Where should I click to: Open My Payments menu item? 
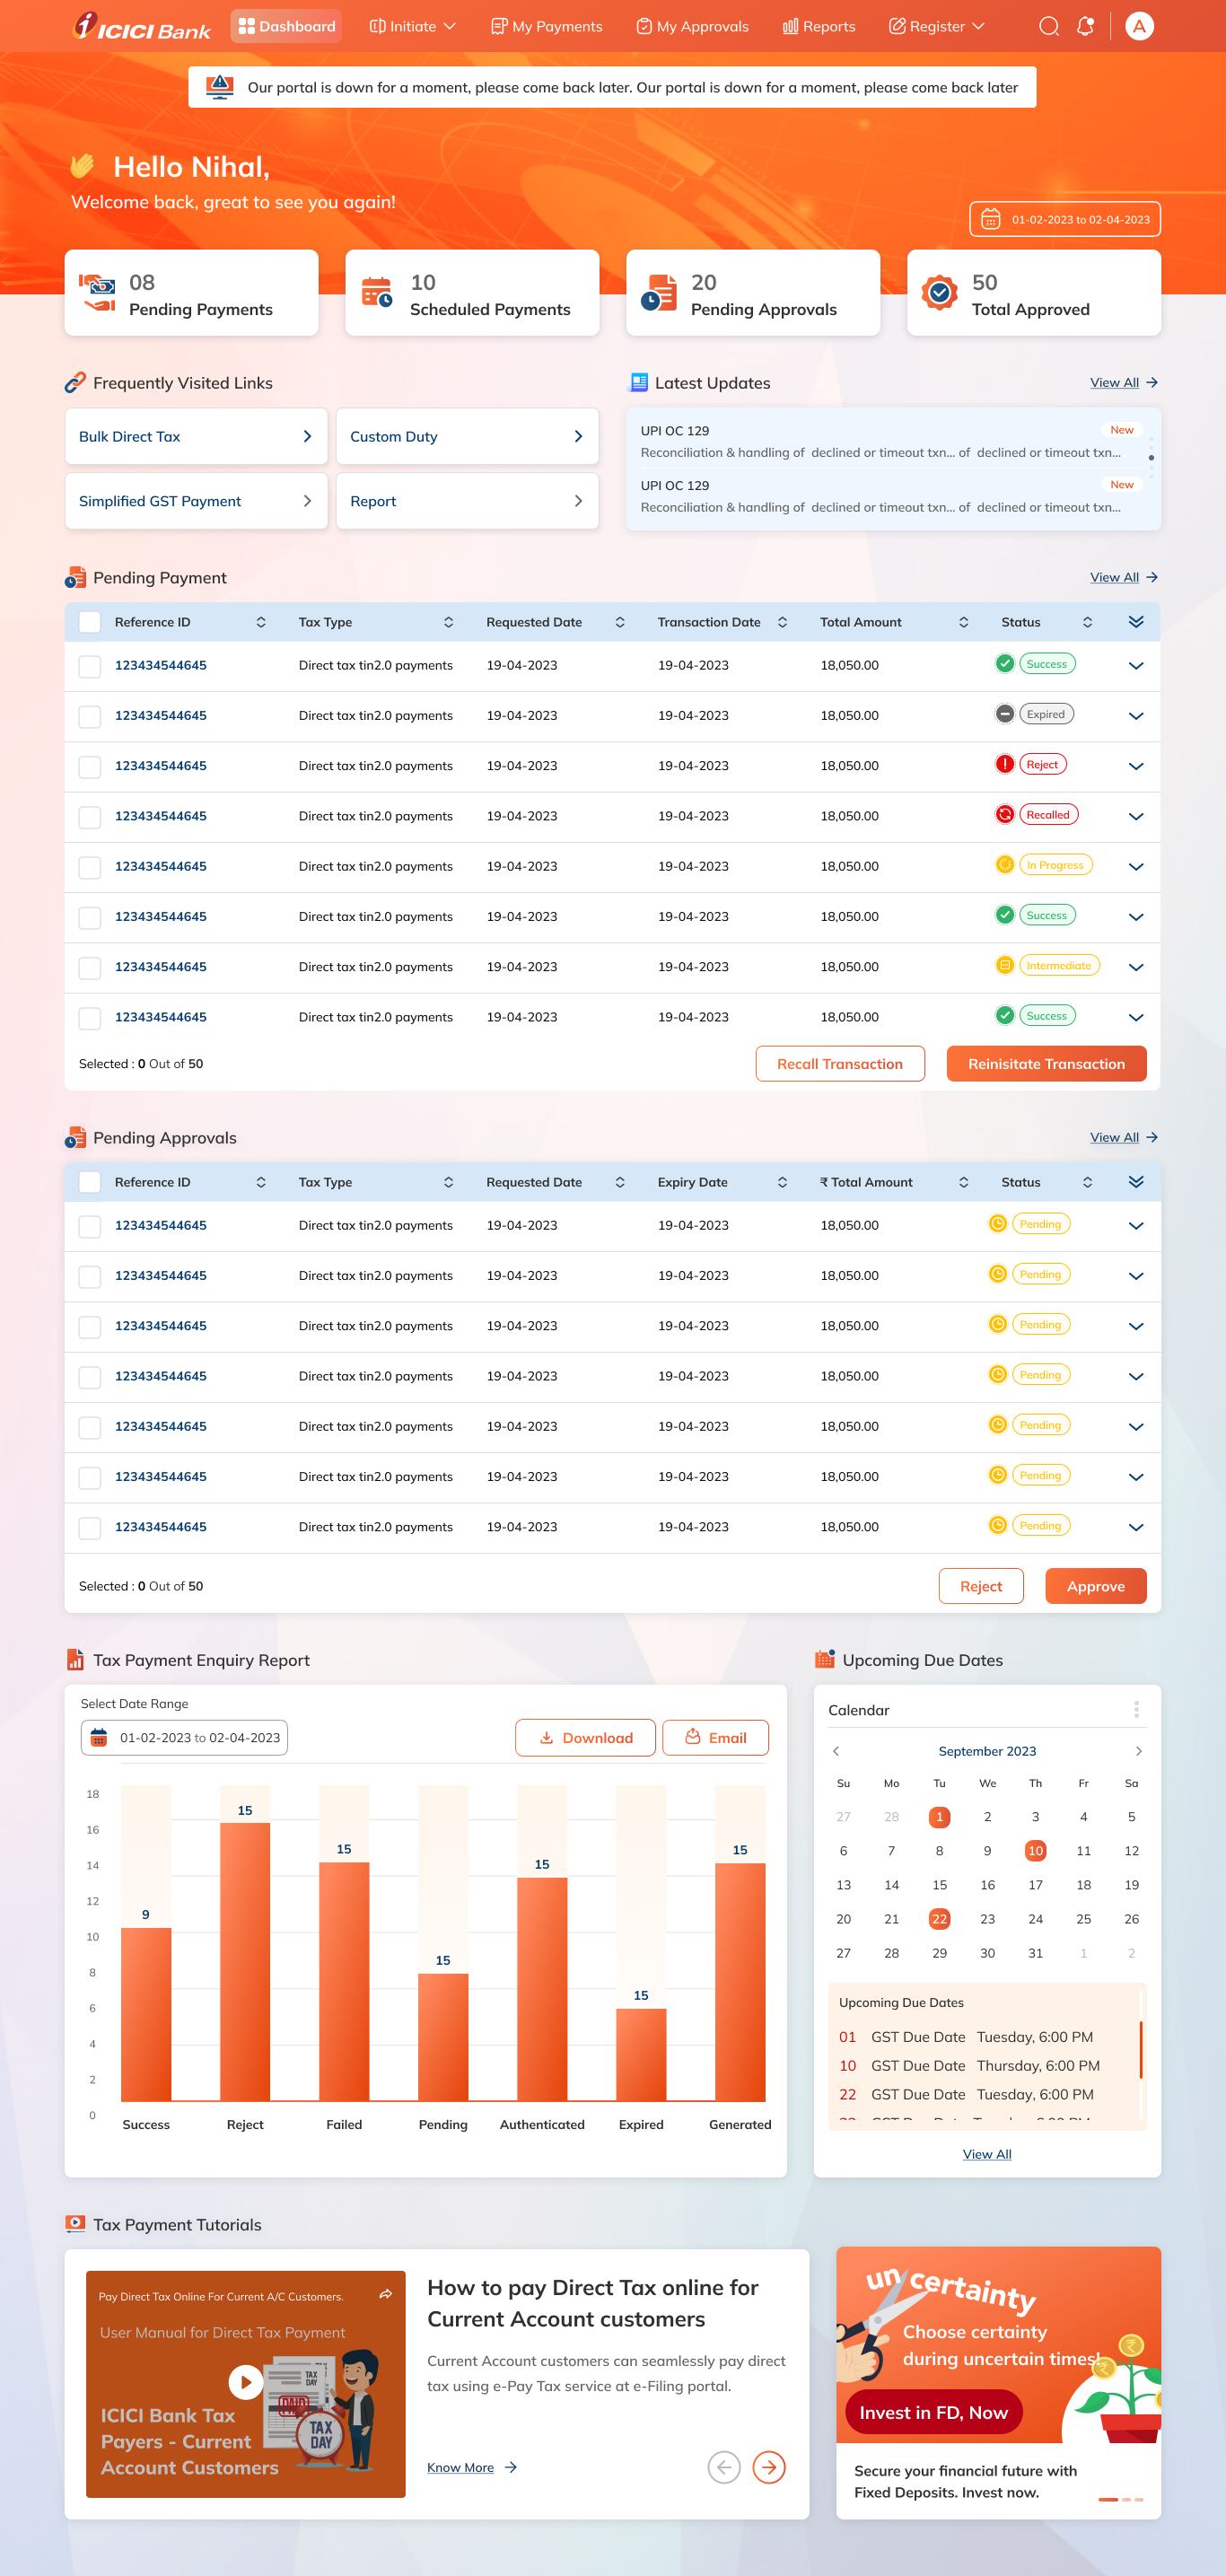coord(546,26)
